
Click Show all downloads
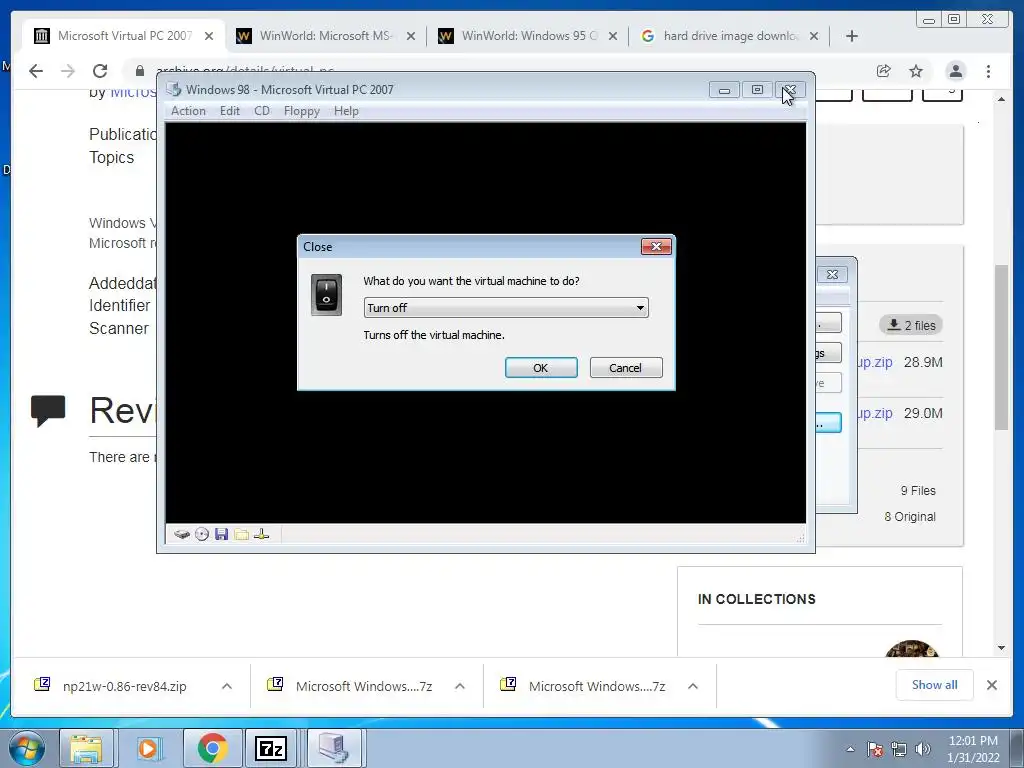pos(935,685)
